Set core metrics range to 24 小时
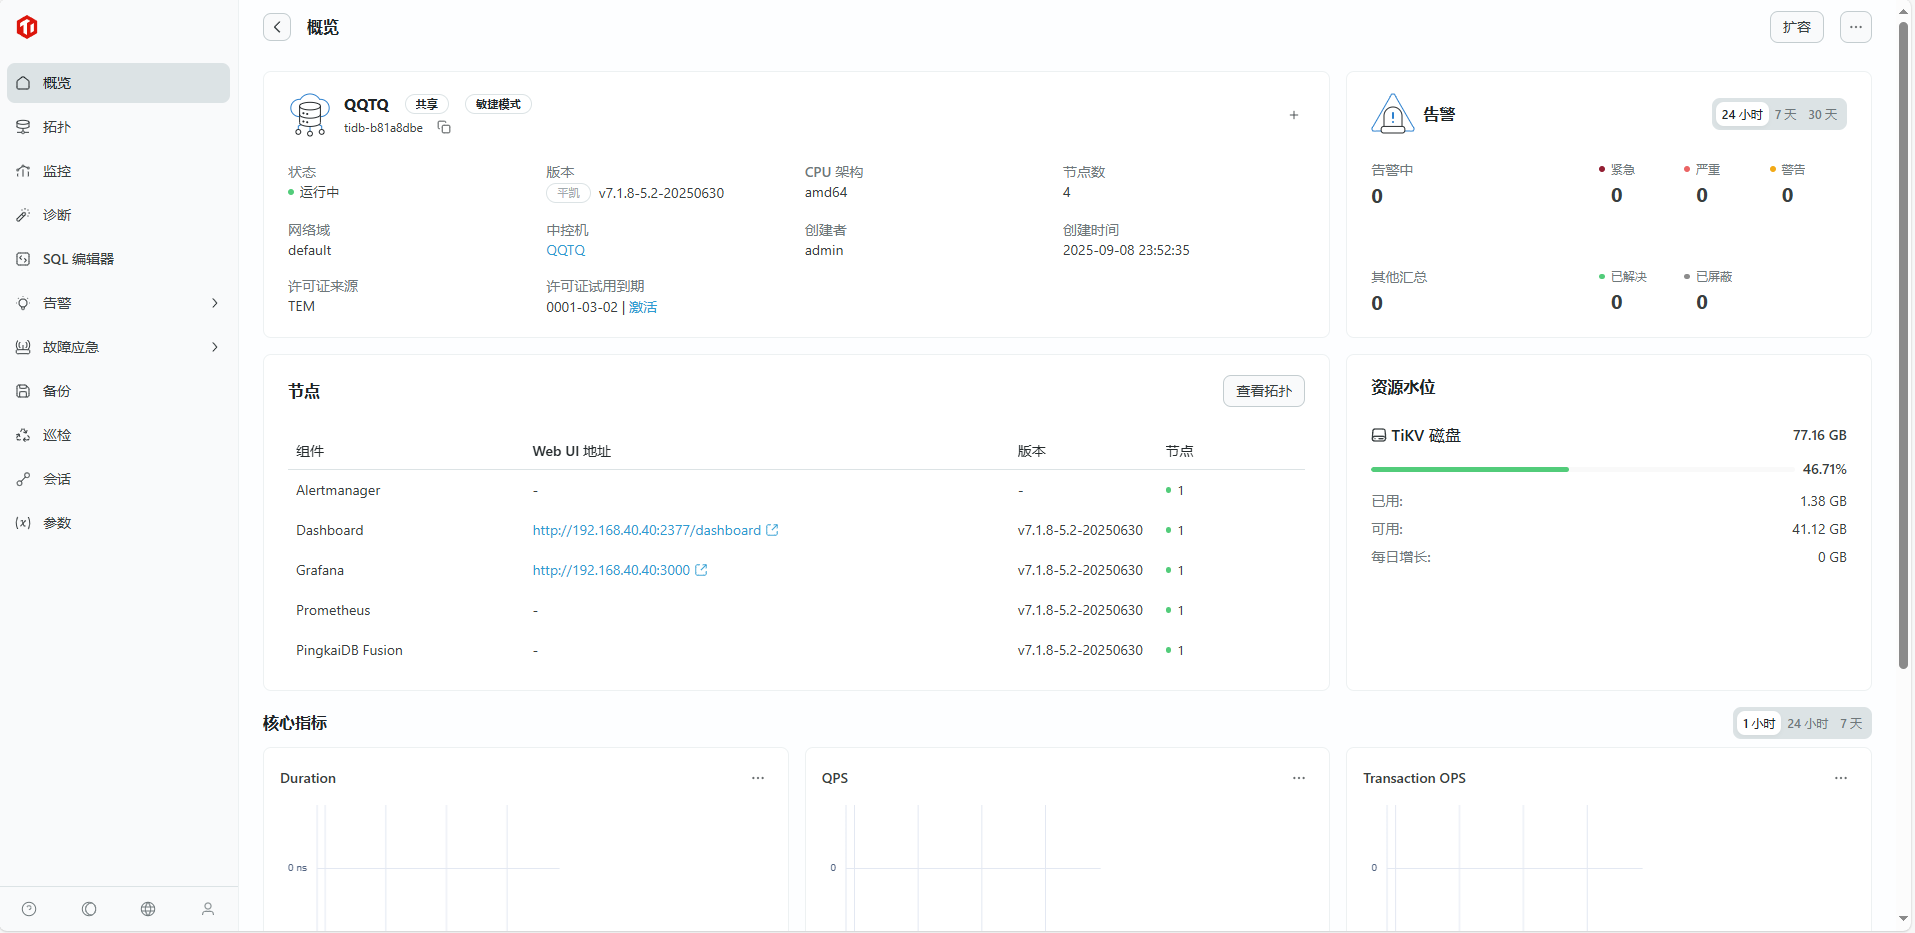 pos(1807,724)
